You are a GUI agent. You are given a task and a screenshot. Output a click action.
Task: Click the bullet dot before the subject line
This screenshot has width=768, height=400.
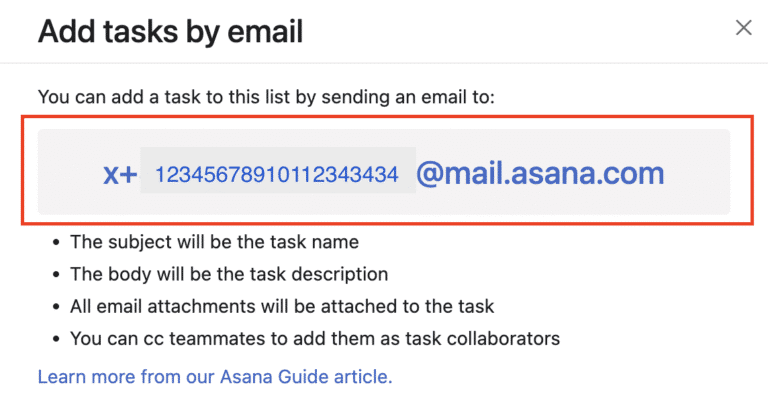tap(51, 242)
